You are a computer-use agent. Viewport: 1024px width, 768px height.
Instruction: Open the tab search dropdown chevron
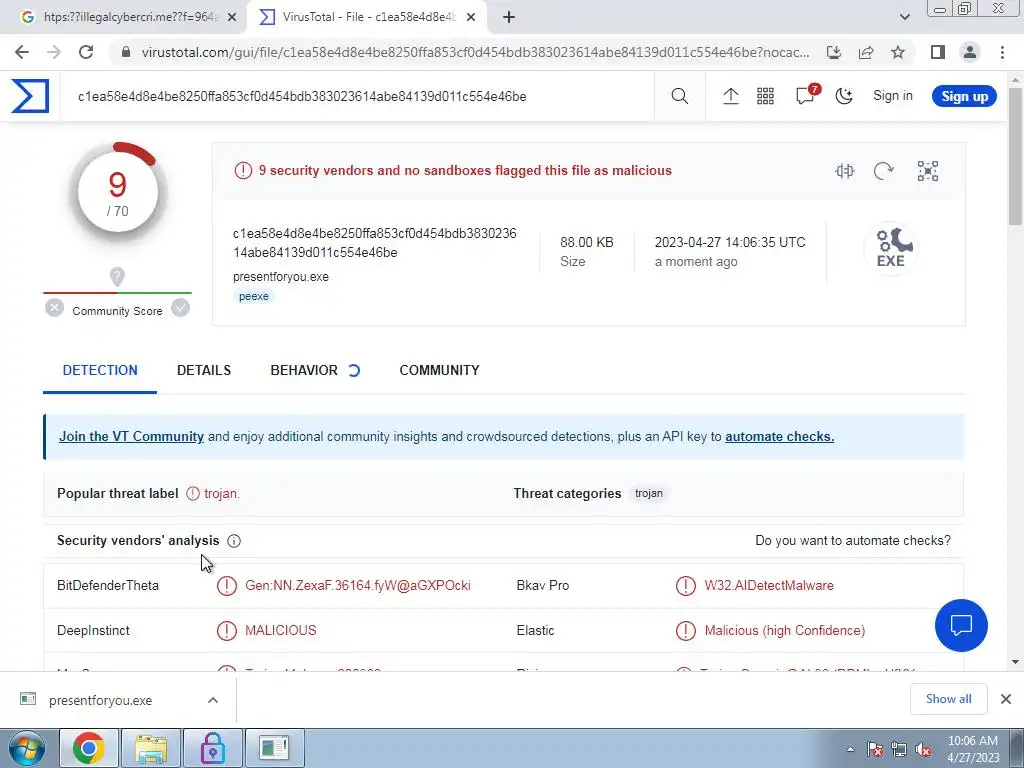pos(904,17)
